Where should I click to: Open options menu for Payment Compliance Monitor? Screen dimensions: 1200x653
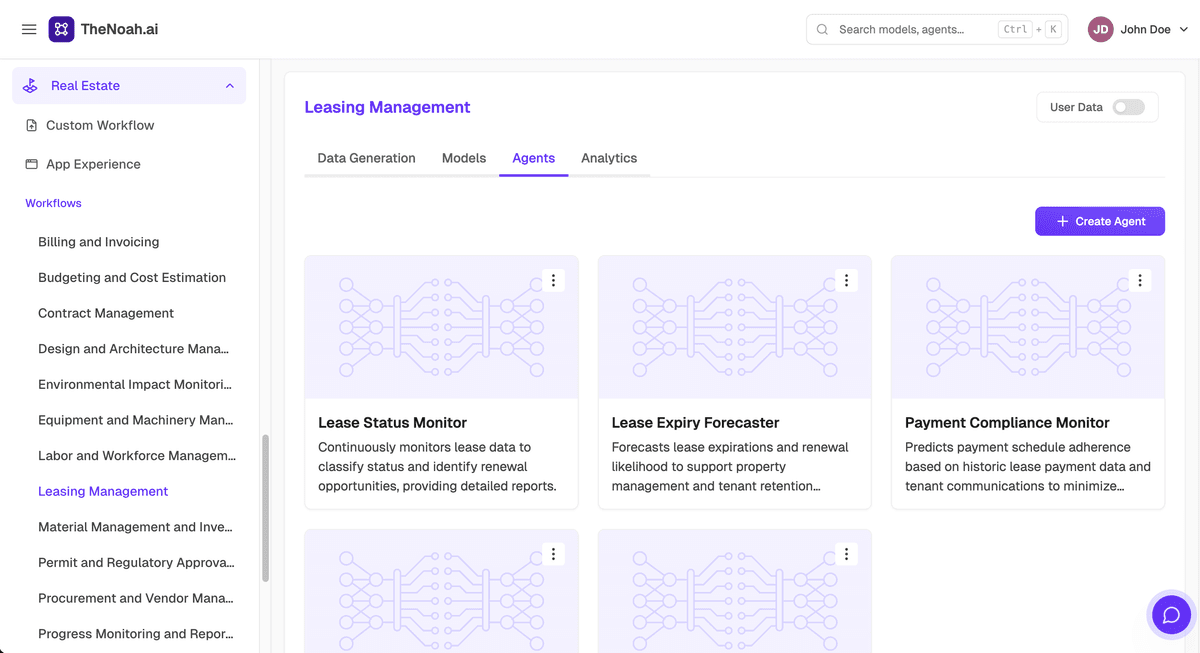pos(1140,281)
